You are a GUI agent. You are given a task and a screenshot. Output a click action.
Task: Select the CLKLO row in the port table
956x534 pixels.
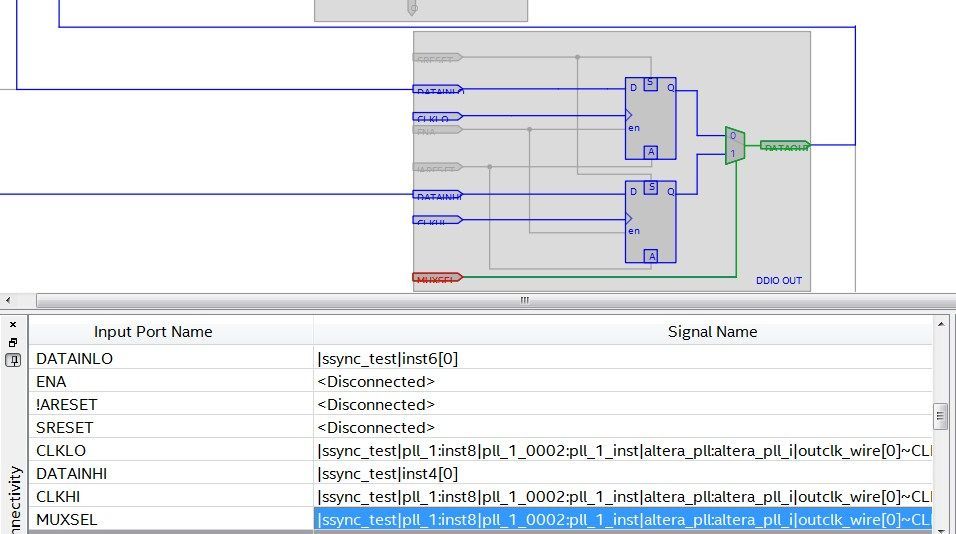click(x=480, y=450)
